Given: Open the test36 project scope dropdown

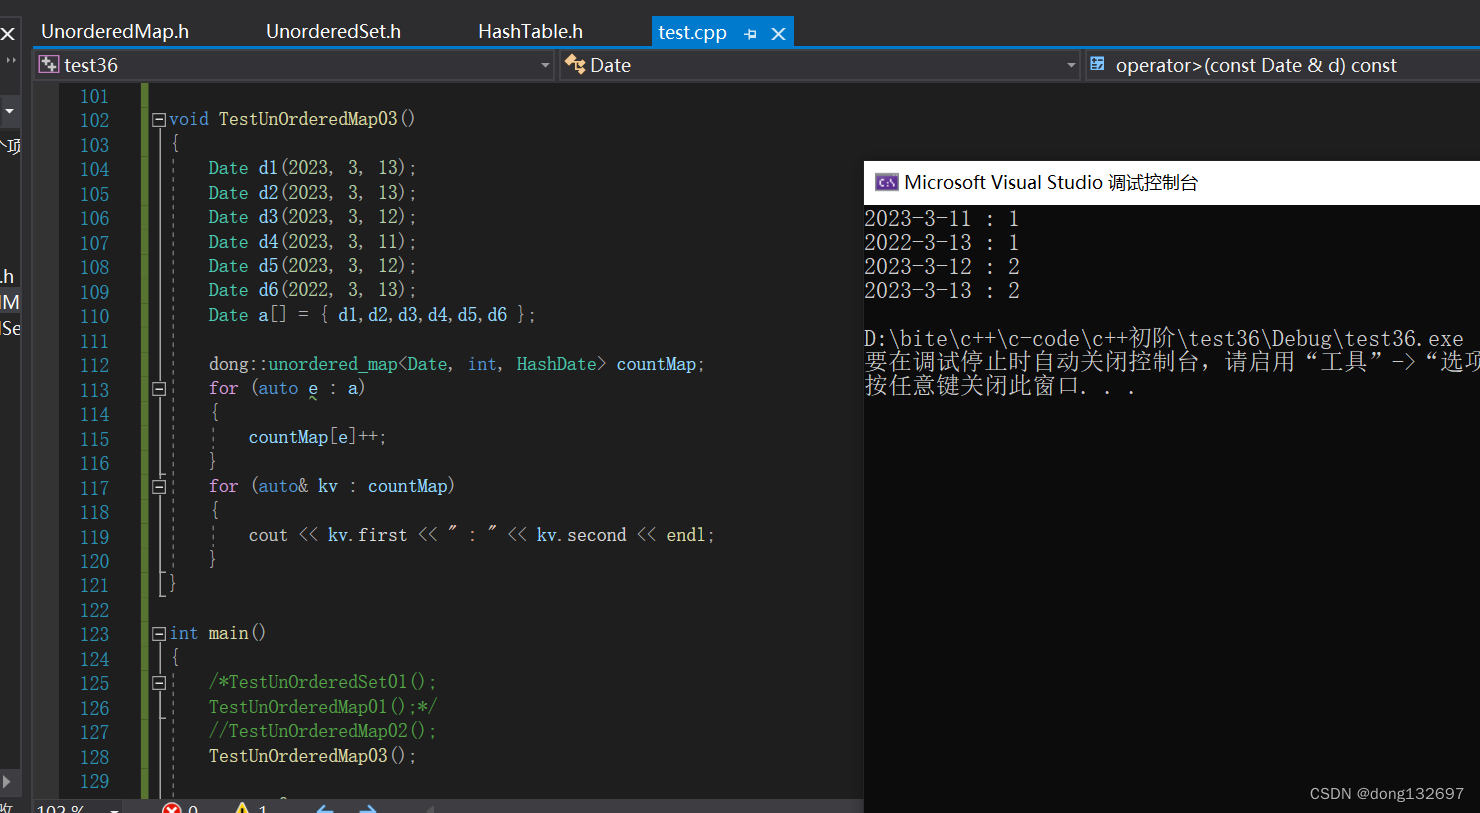Looking at the screenshot, I should tap(545, 65).
